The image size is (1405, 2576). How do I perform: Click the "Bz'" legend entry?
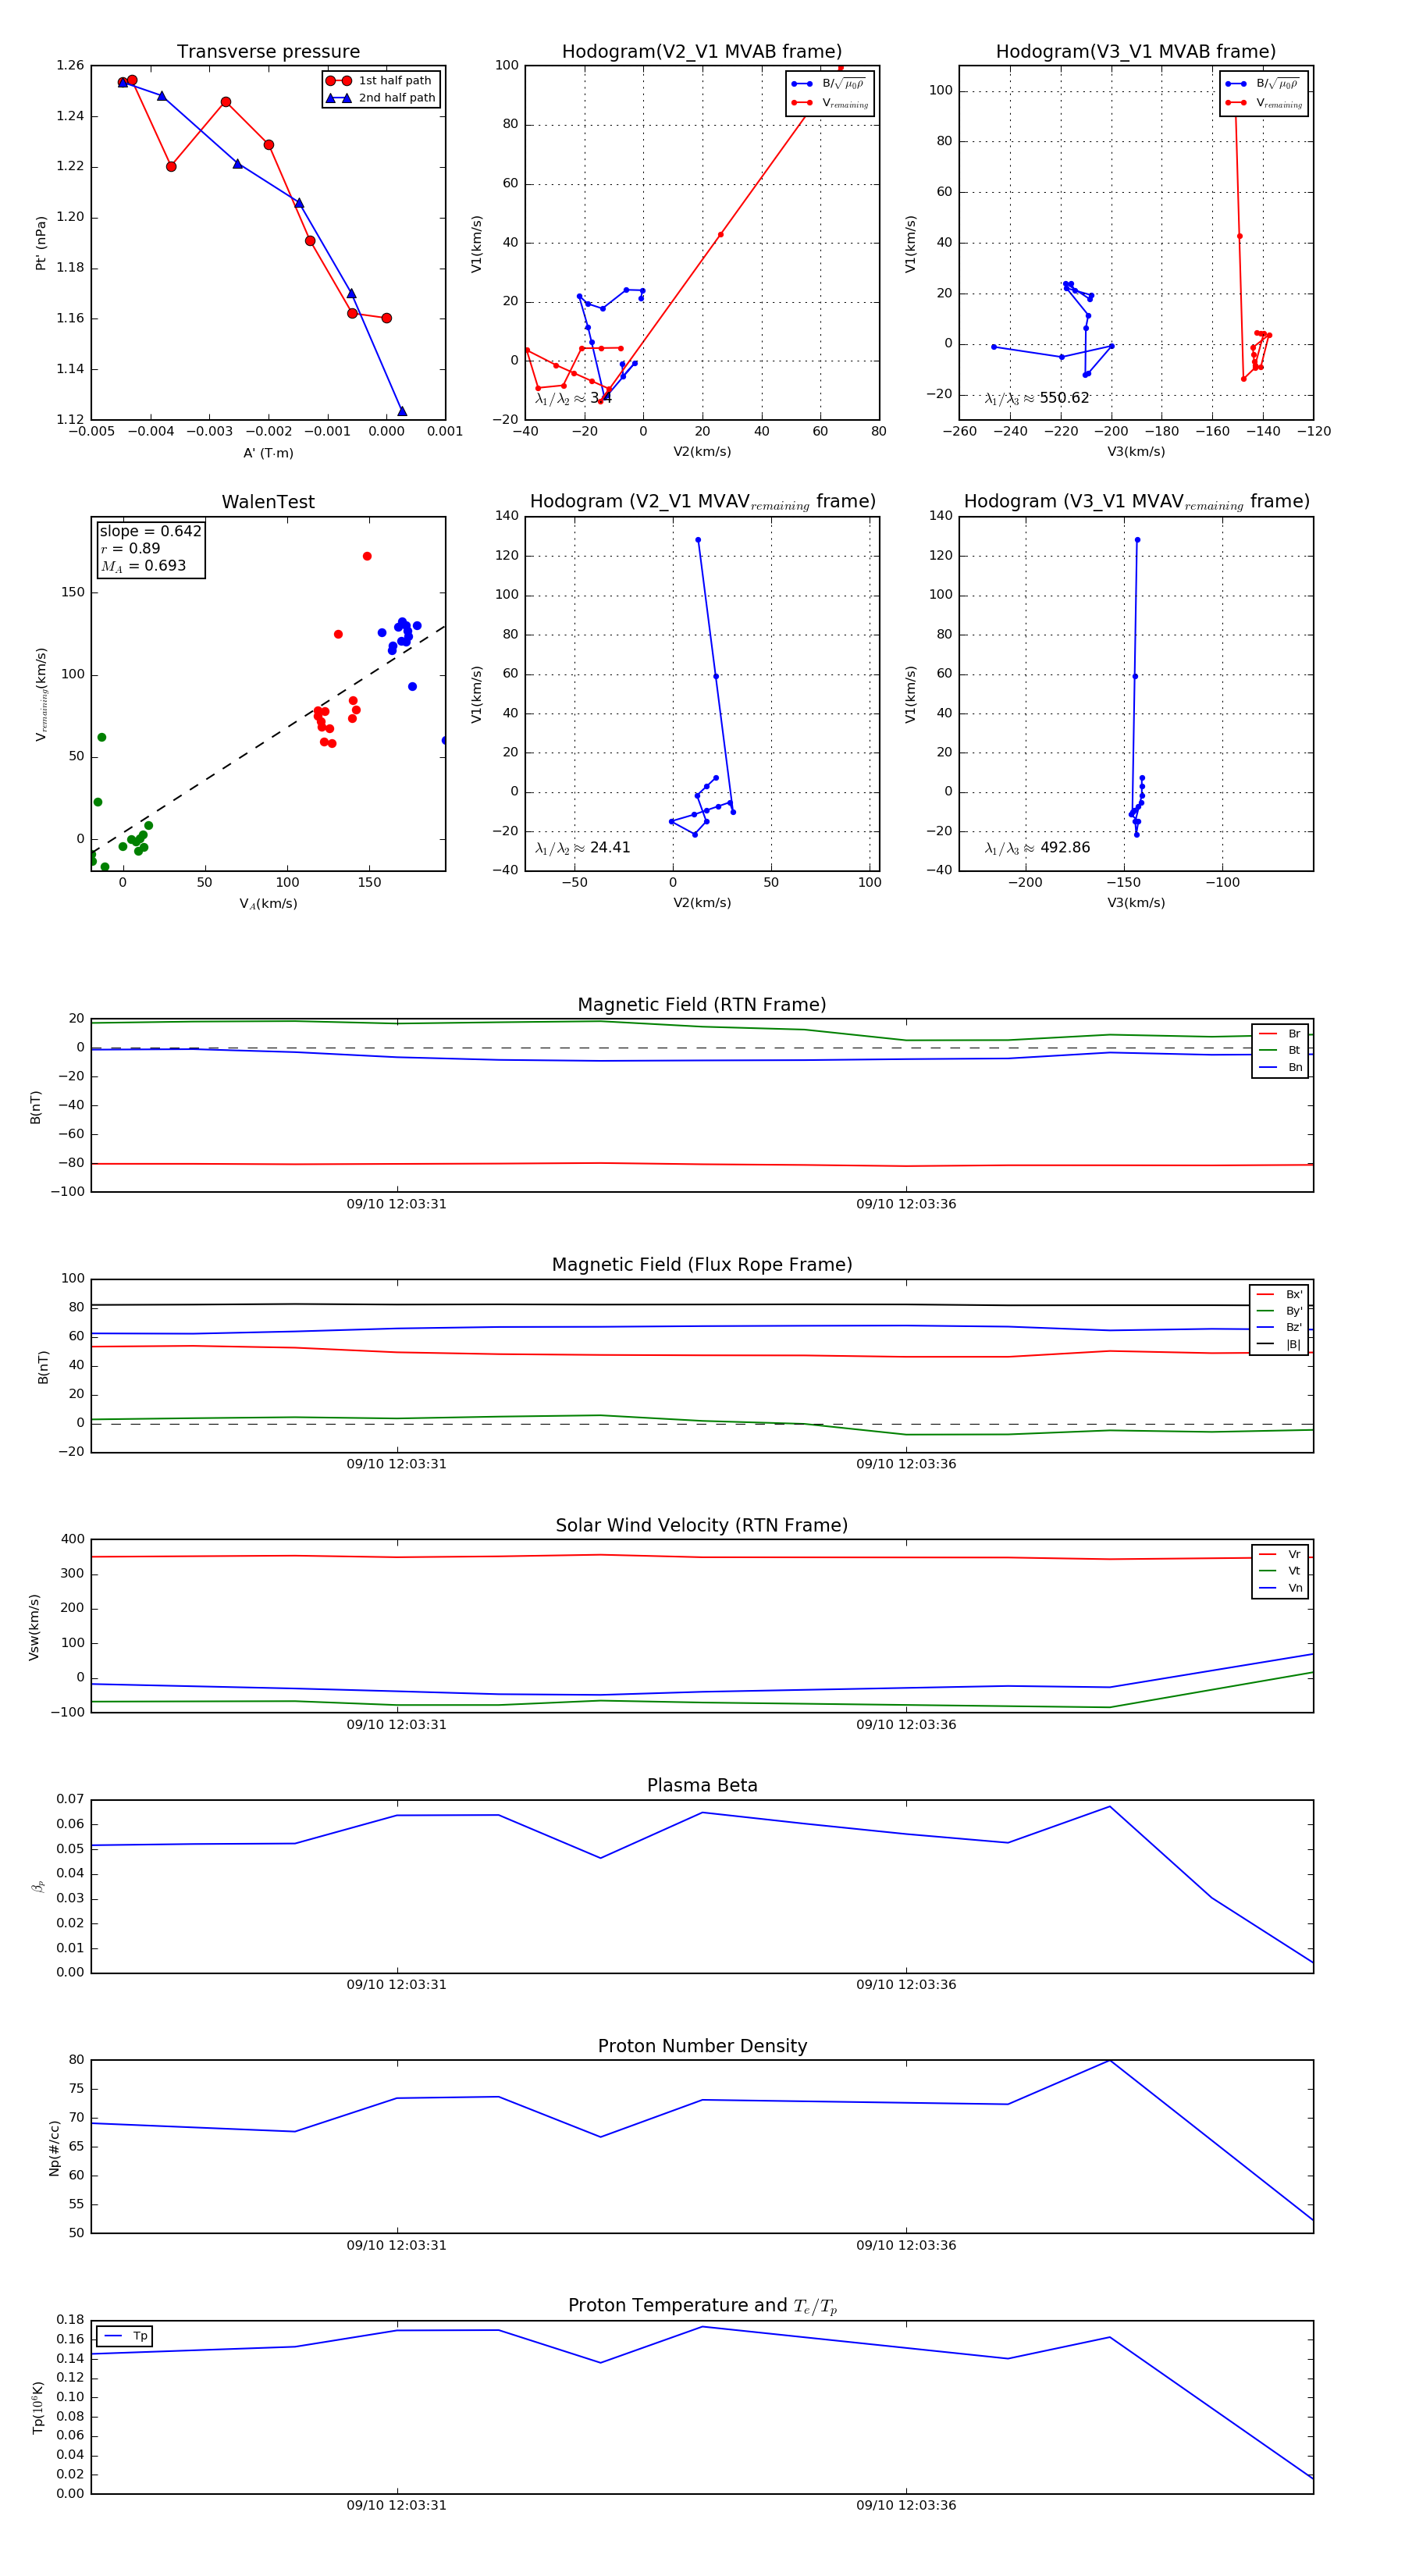coord(1279,1327)
